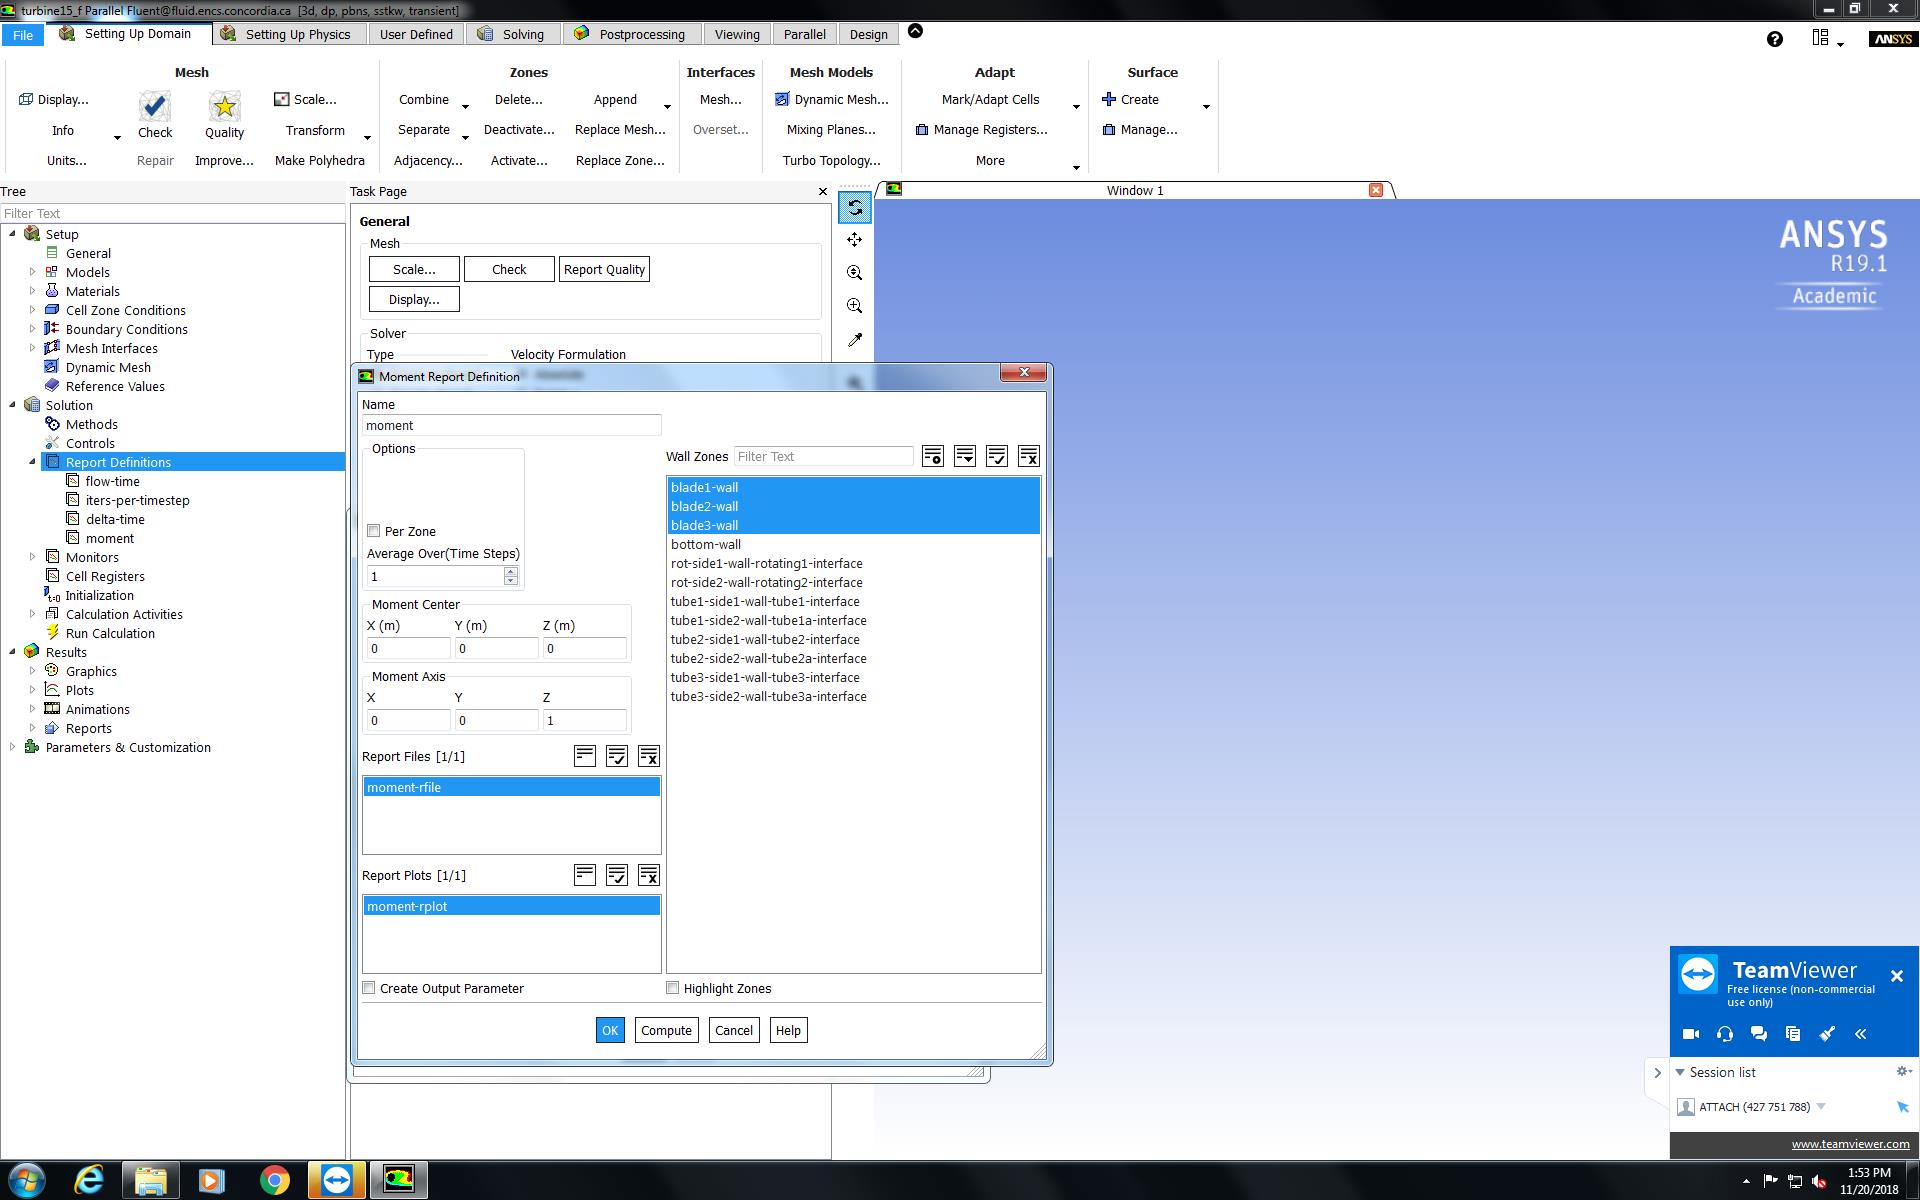Click the probe tool in graphics toolbar

[854, 340]
